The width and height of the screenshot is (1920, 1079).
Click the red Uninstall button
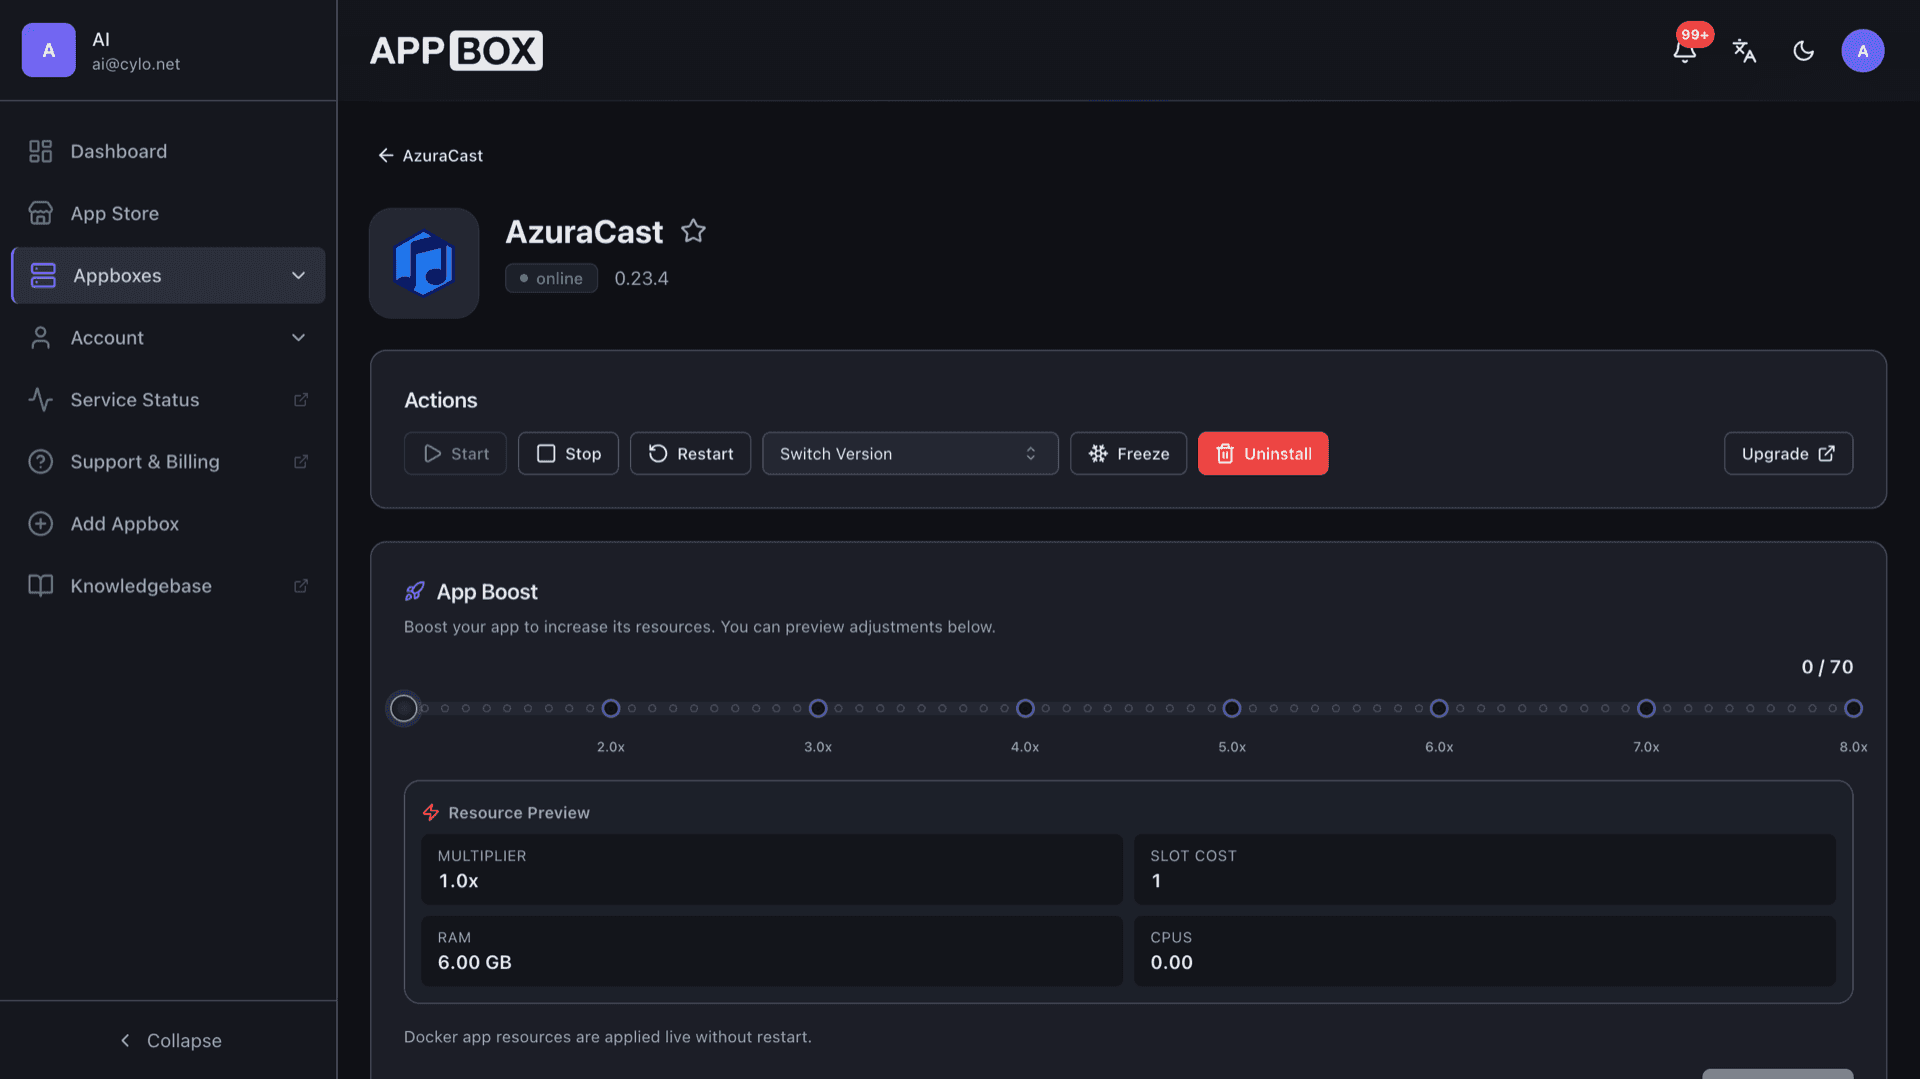tap(1263, 453)
